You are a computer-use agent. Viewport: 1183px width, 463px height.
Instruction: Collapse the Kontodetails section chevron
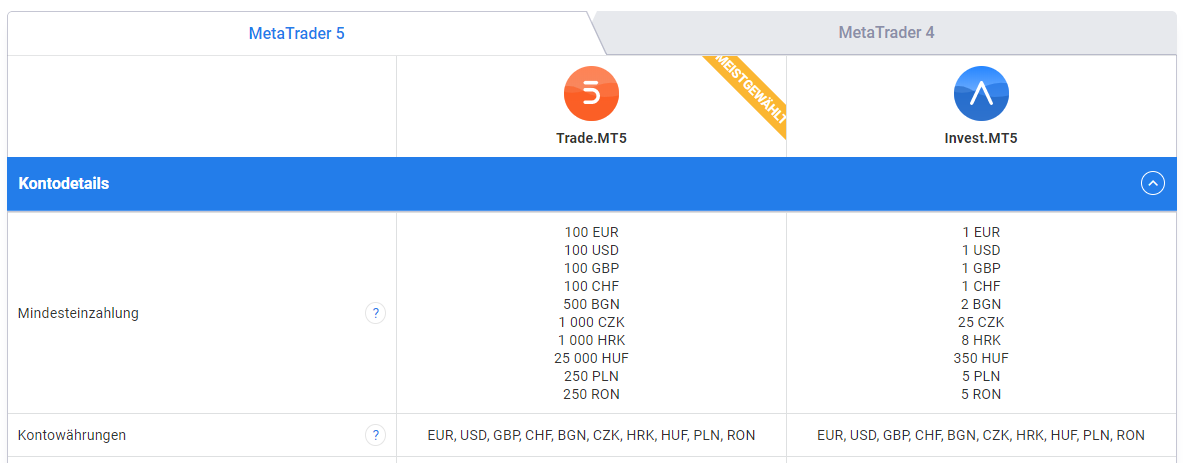click(x=1153, y=183)
